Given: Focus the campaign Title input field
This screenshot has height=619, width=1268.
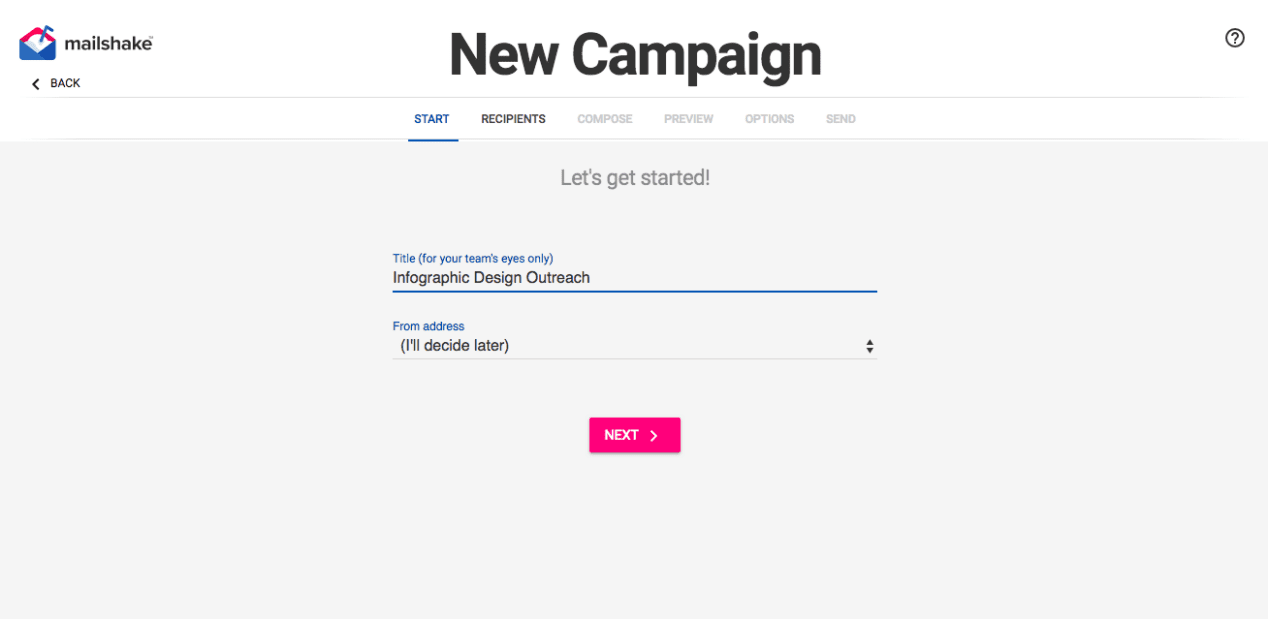Looking at the screenshot, I should click(x=634, y=278).
